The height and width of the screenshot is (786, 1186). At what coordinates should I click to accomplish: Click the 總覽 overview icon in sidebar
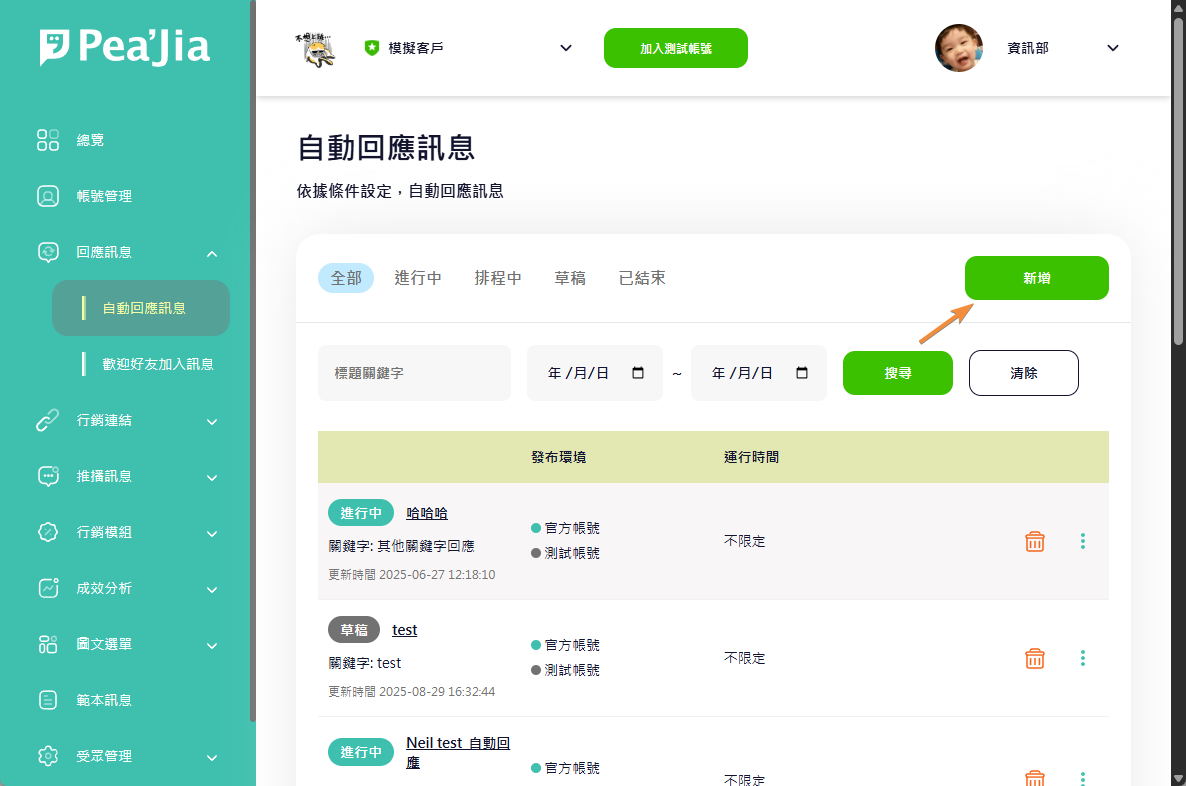(48, 140)
